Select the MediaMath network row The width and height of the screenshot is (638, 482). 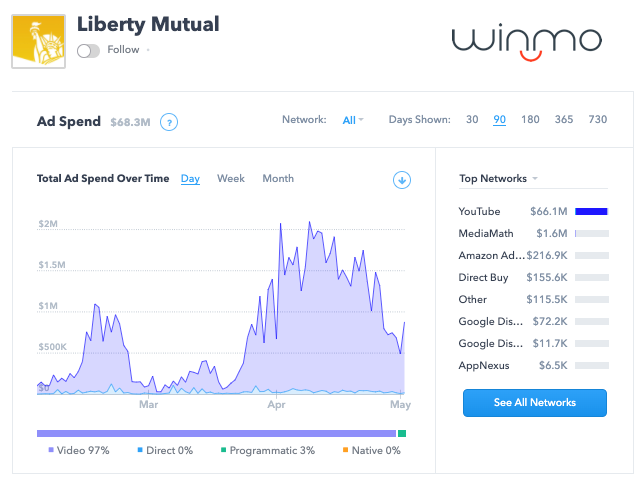(x=533, y=233)
